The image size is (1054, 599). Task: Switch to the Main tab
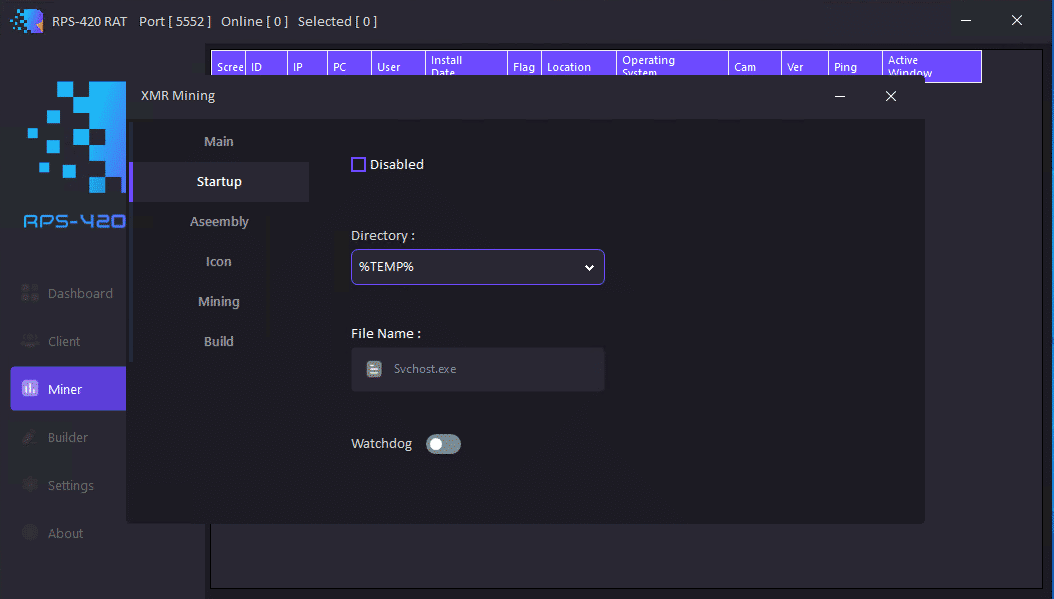tap(218, 142)
